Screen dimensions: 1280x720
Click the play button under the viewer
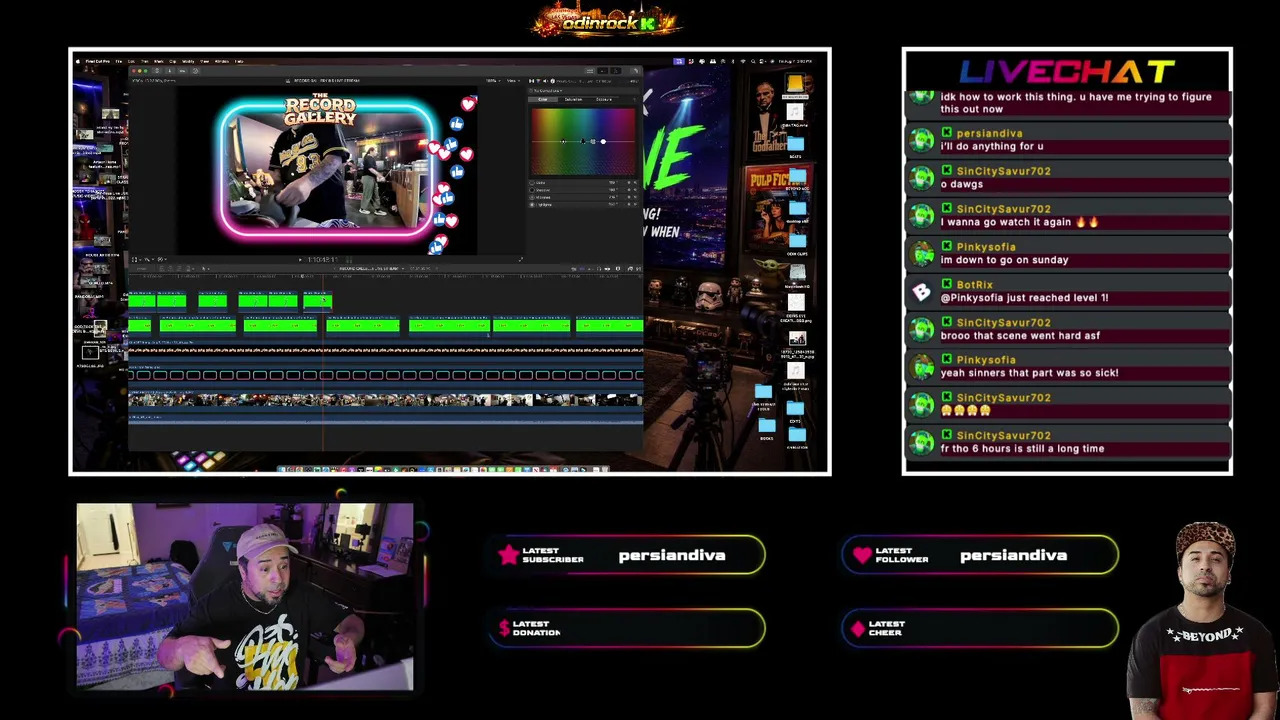[x=300, y=259]
